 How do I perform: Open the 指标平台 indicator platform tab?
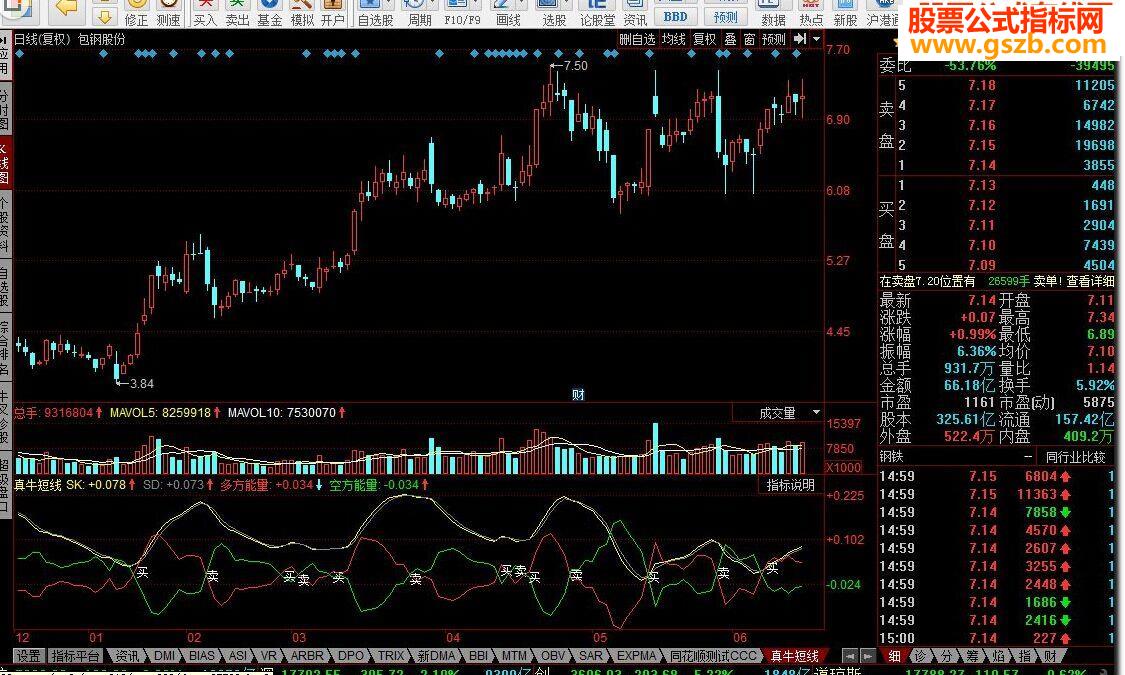pyautogui.click(x=75, y=656)
